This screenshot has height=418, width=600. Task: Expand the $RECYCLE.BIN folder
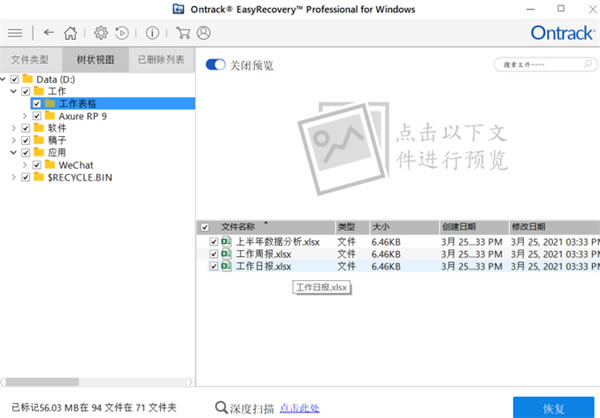[14, 177]
